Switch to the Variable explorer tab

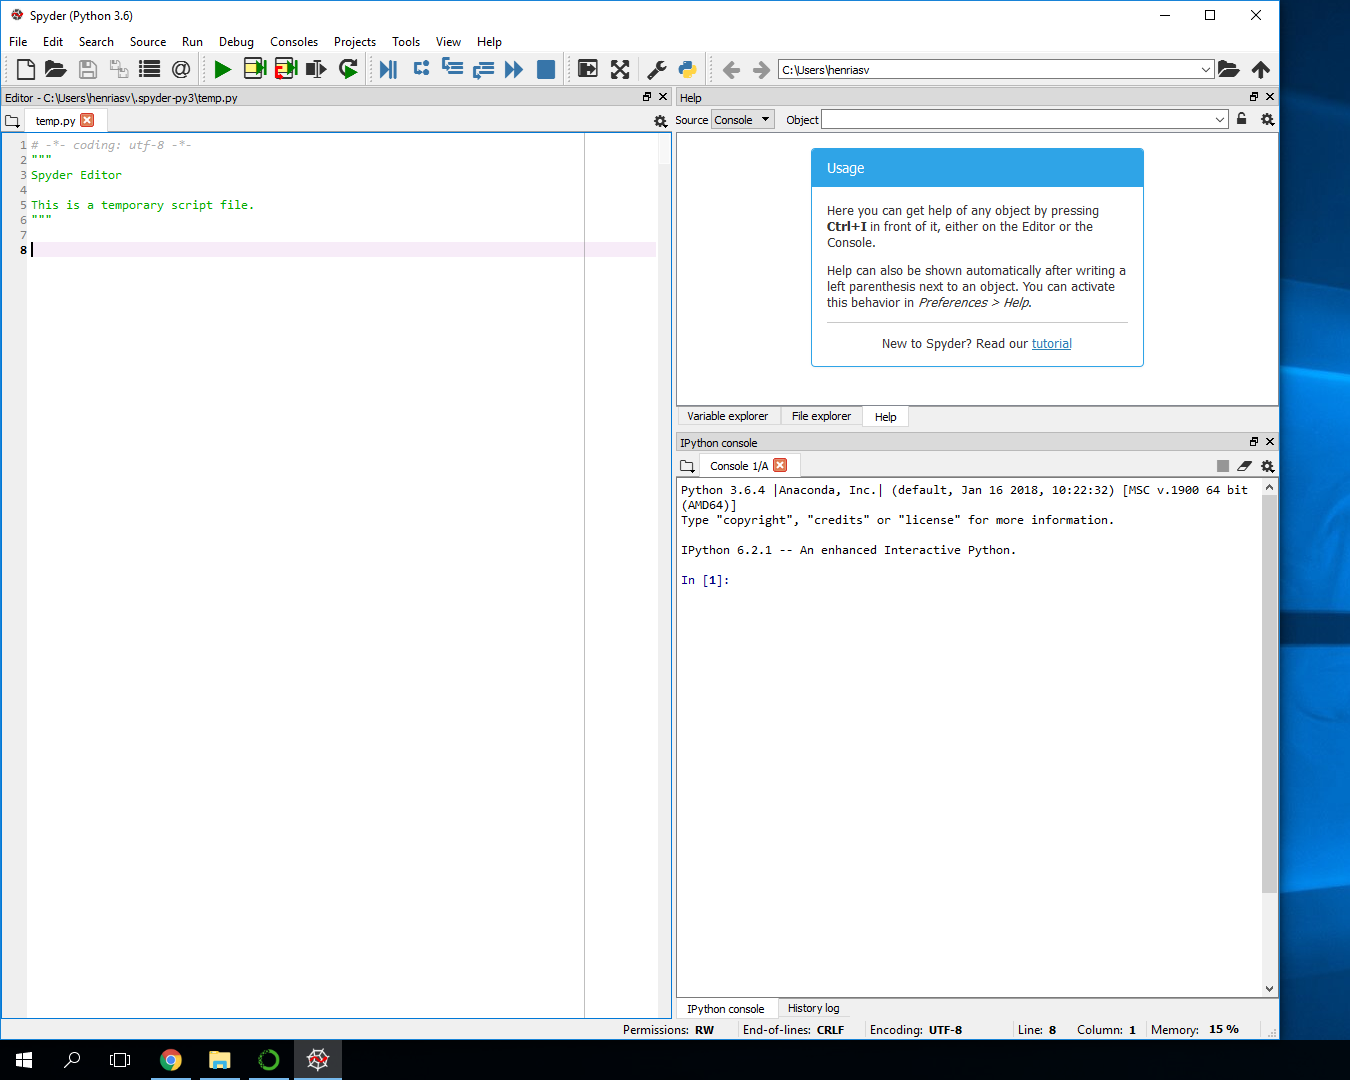pos(727,416)
